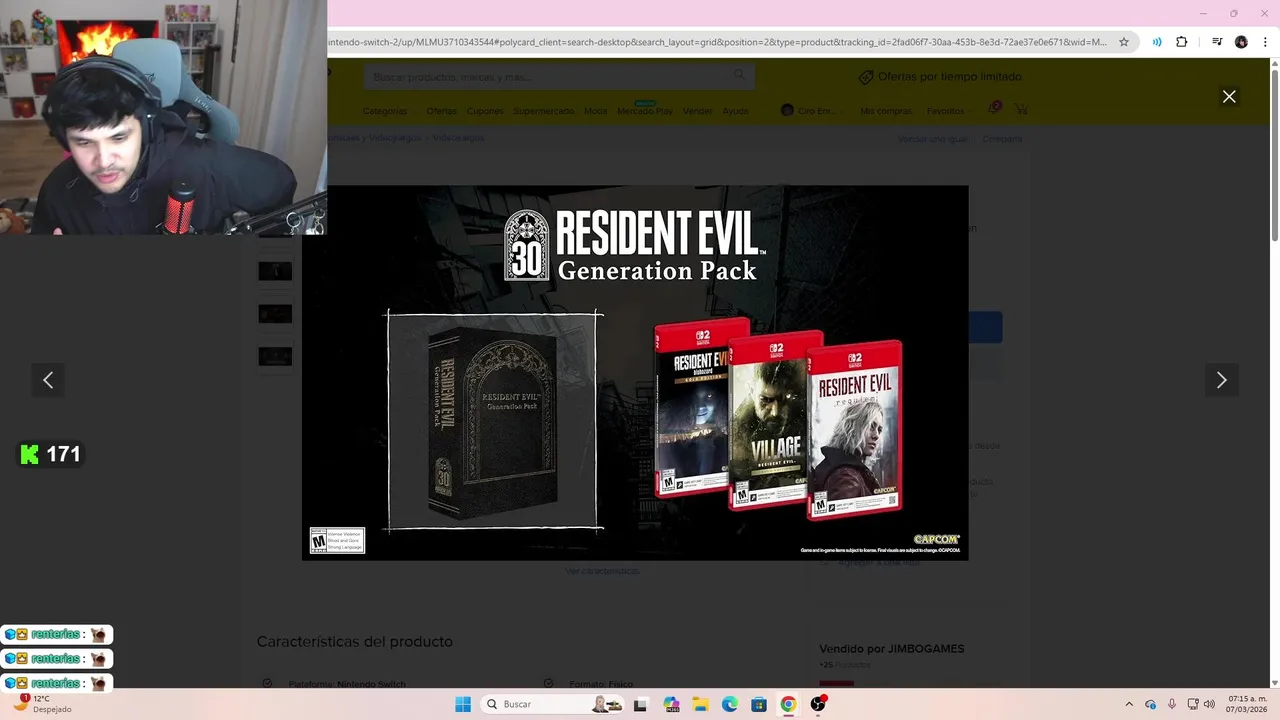Open the clock showing 07:15 a. m.

pyautogui.click(x=1247, y=704)
